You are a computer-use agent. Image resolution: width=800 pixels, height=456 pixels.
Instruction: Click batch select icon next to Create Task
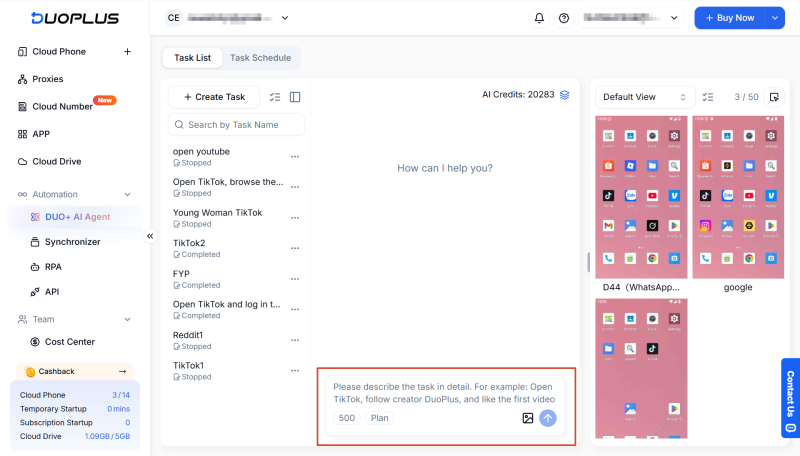point(275,97)
